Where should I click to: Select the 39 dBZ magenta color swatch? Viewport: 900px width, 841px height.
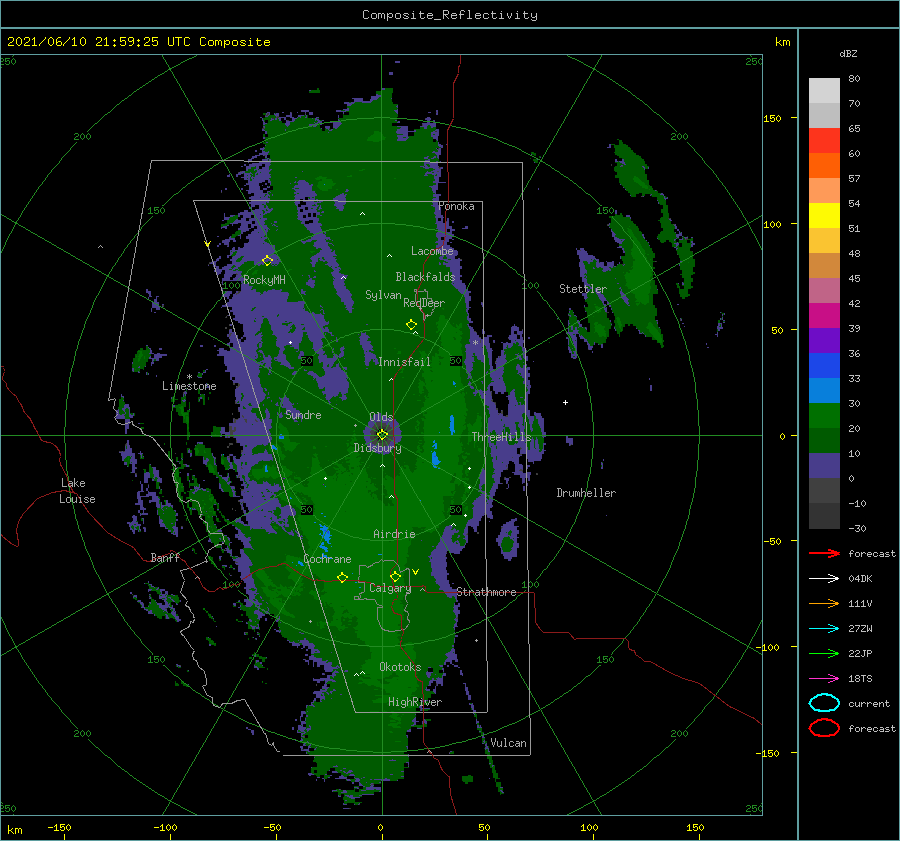click(824, 316)
